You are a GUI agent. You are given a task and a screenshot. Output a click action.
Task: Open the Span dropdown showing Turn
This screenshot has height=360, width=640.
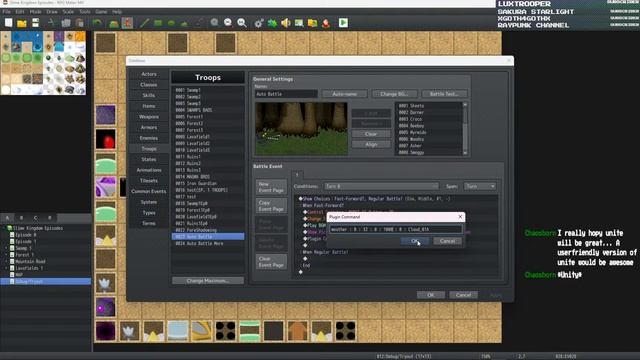(x=480, y=186)
